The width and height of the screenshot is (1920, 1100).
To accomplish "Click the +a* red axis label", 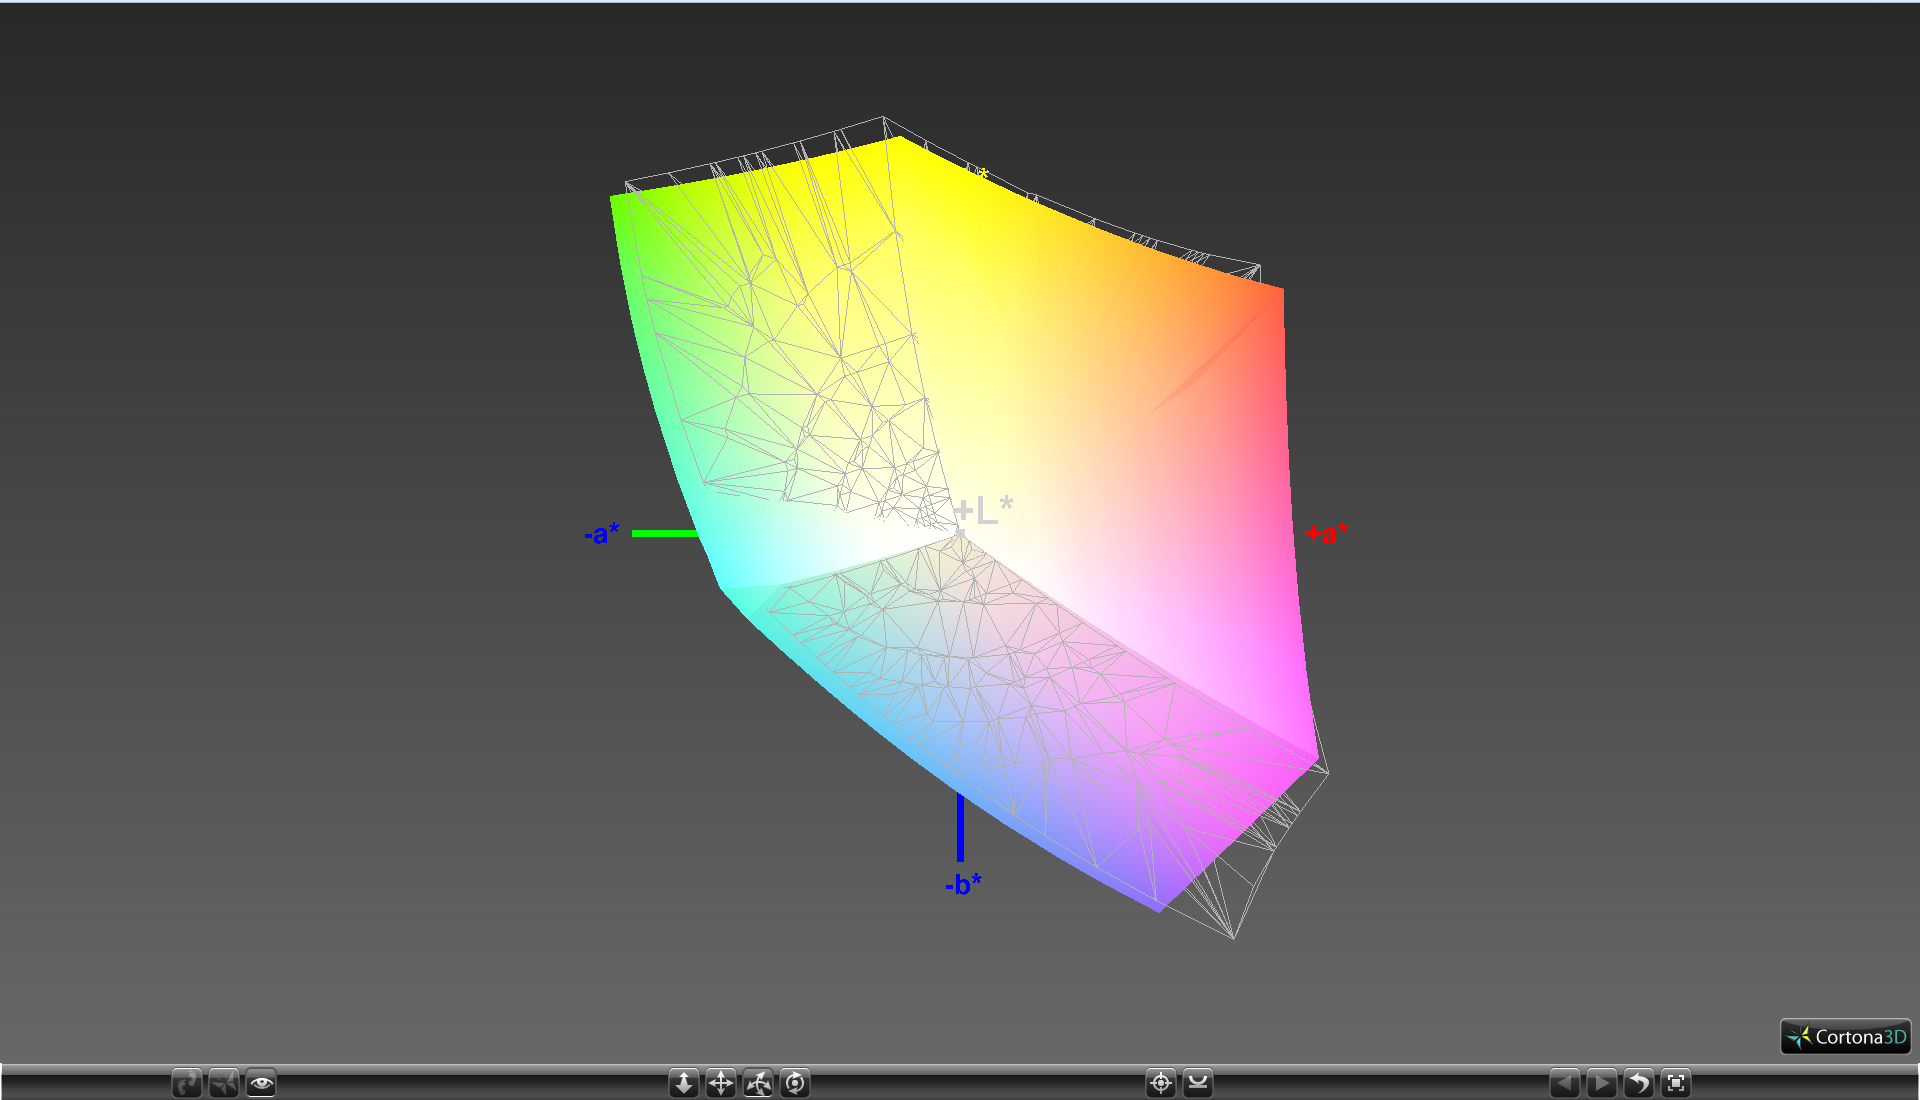I will tap(1327, 534).
